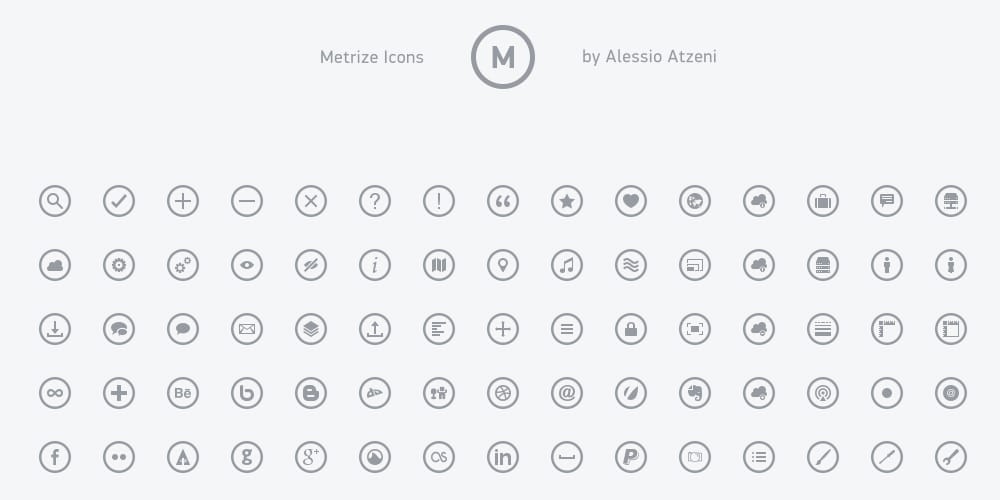Select the map pin location icon
Screen dimensions: 1000x500
503,265
